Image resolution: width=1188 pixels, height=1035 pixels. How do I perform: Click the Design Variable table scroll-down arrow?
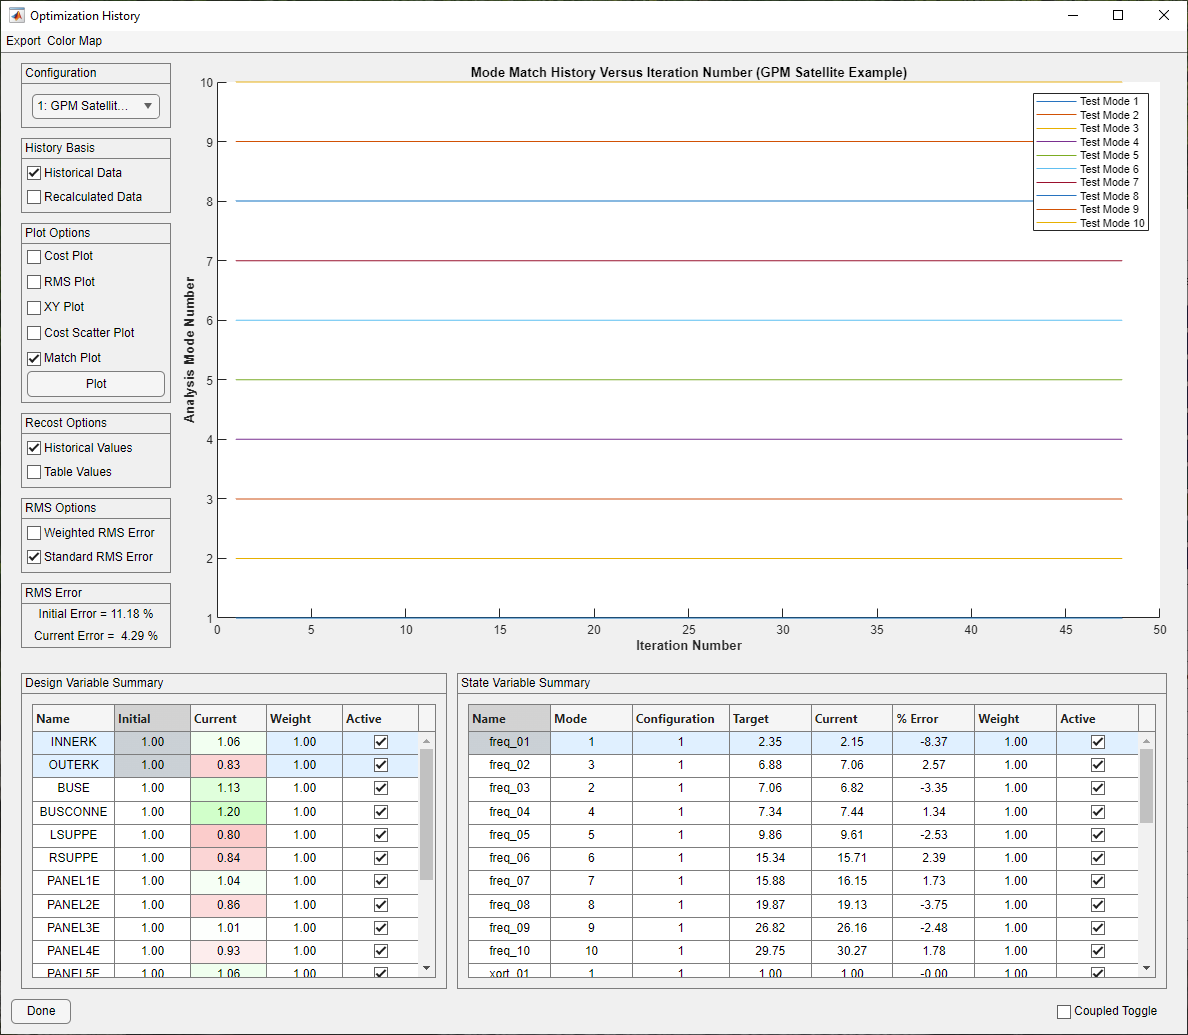pyautogui.click(x=427, y=968)
